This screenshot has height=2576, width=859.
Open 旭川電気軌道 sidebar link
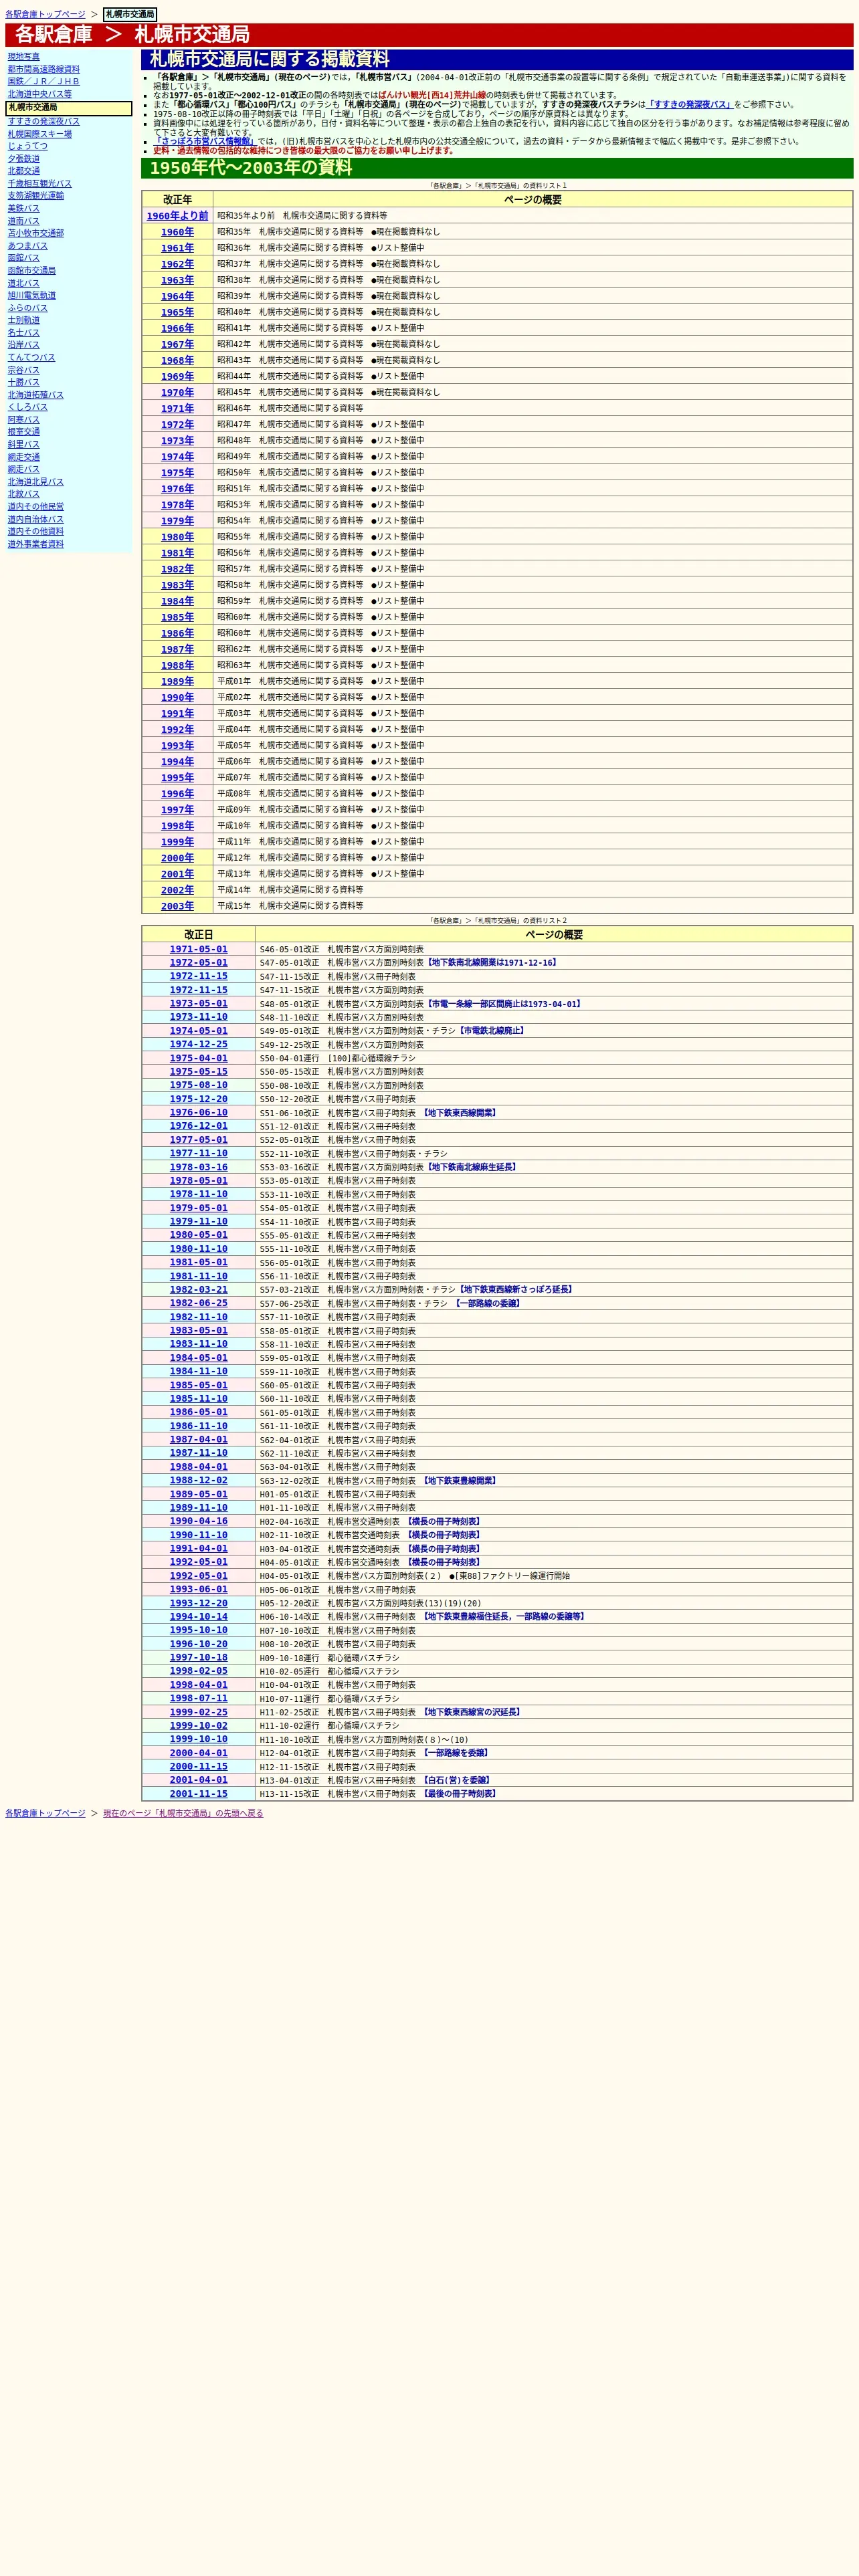coord(32,296)
